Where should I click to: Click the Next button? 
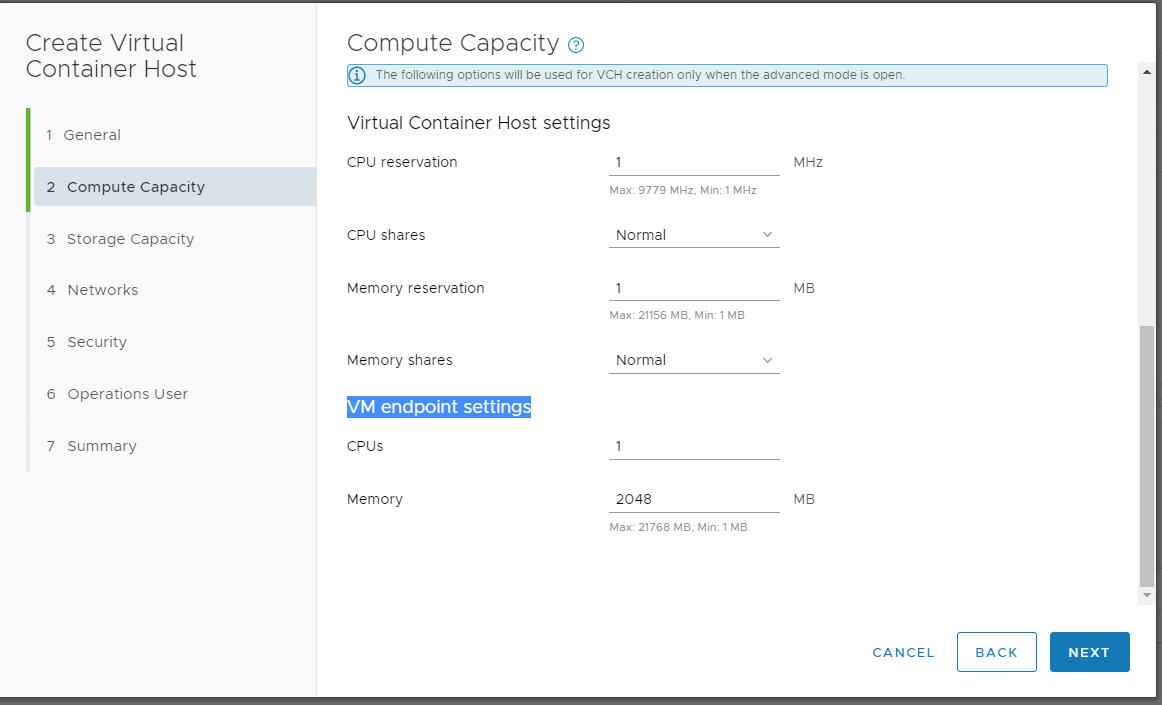tap(1089, 652)
